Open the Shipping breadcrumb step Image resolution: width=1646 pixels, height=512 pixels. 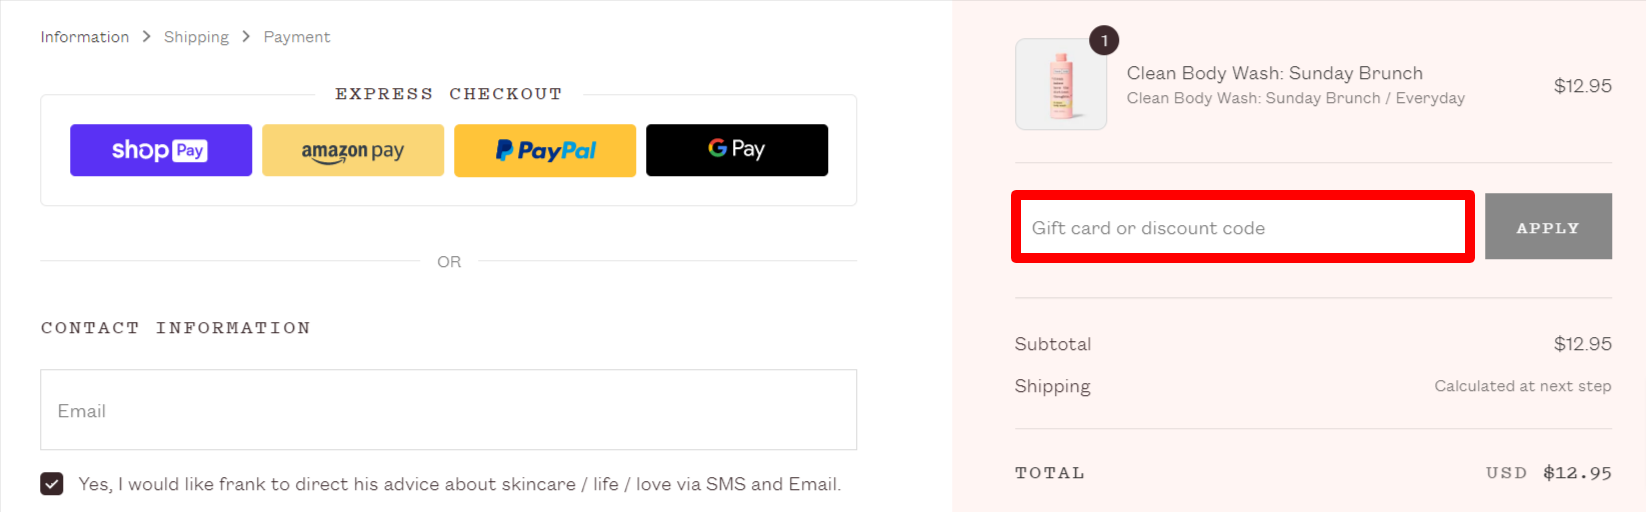pos(196,37)
